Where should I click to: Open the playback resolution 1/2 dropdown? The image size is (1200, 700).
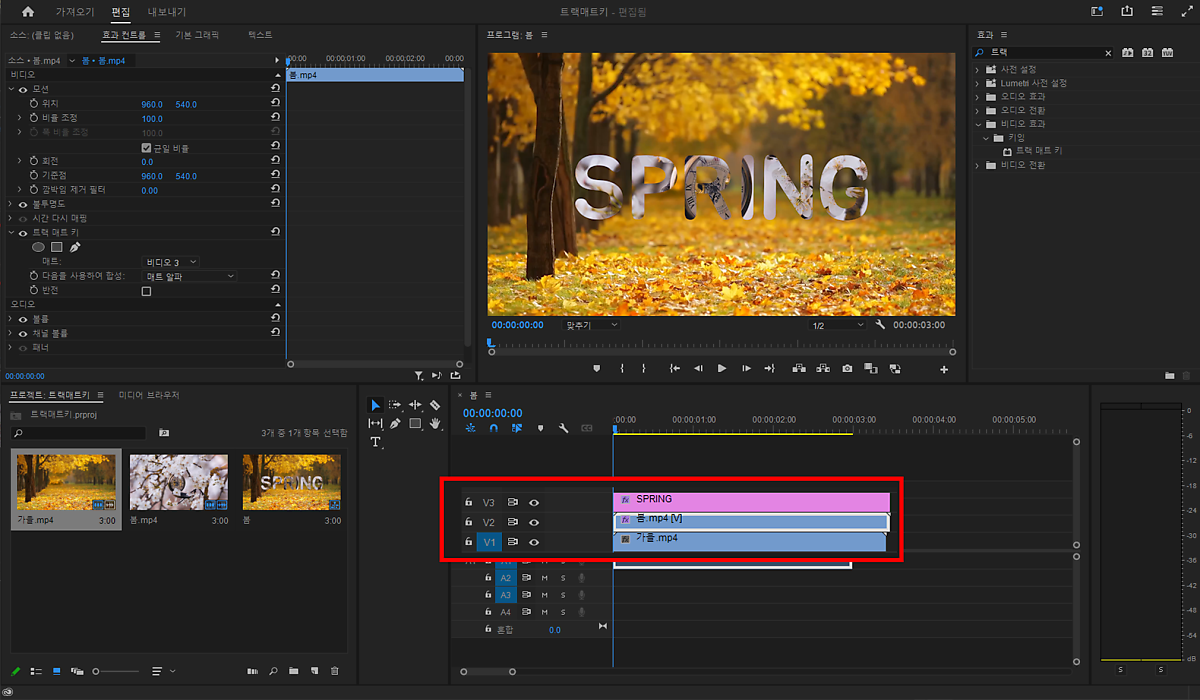click(x=837, y=325)
